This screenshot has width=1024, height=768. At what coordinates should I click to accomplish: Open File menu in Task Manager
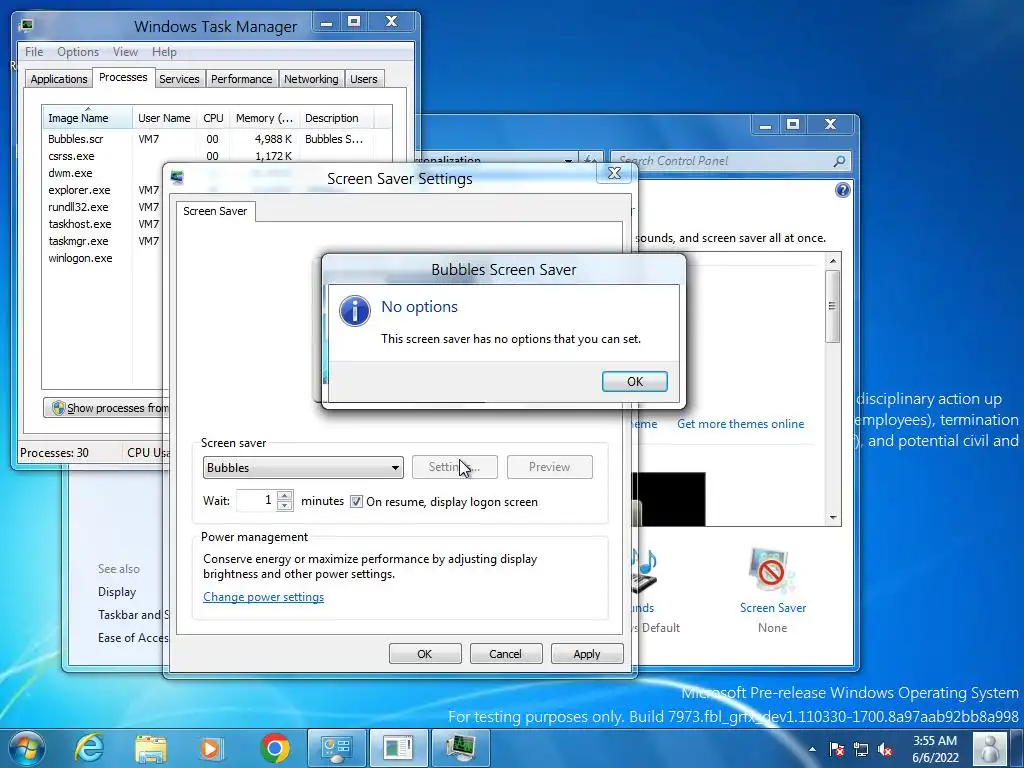tap(34, 52)
